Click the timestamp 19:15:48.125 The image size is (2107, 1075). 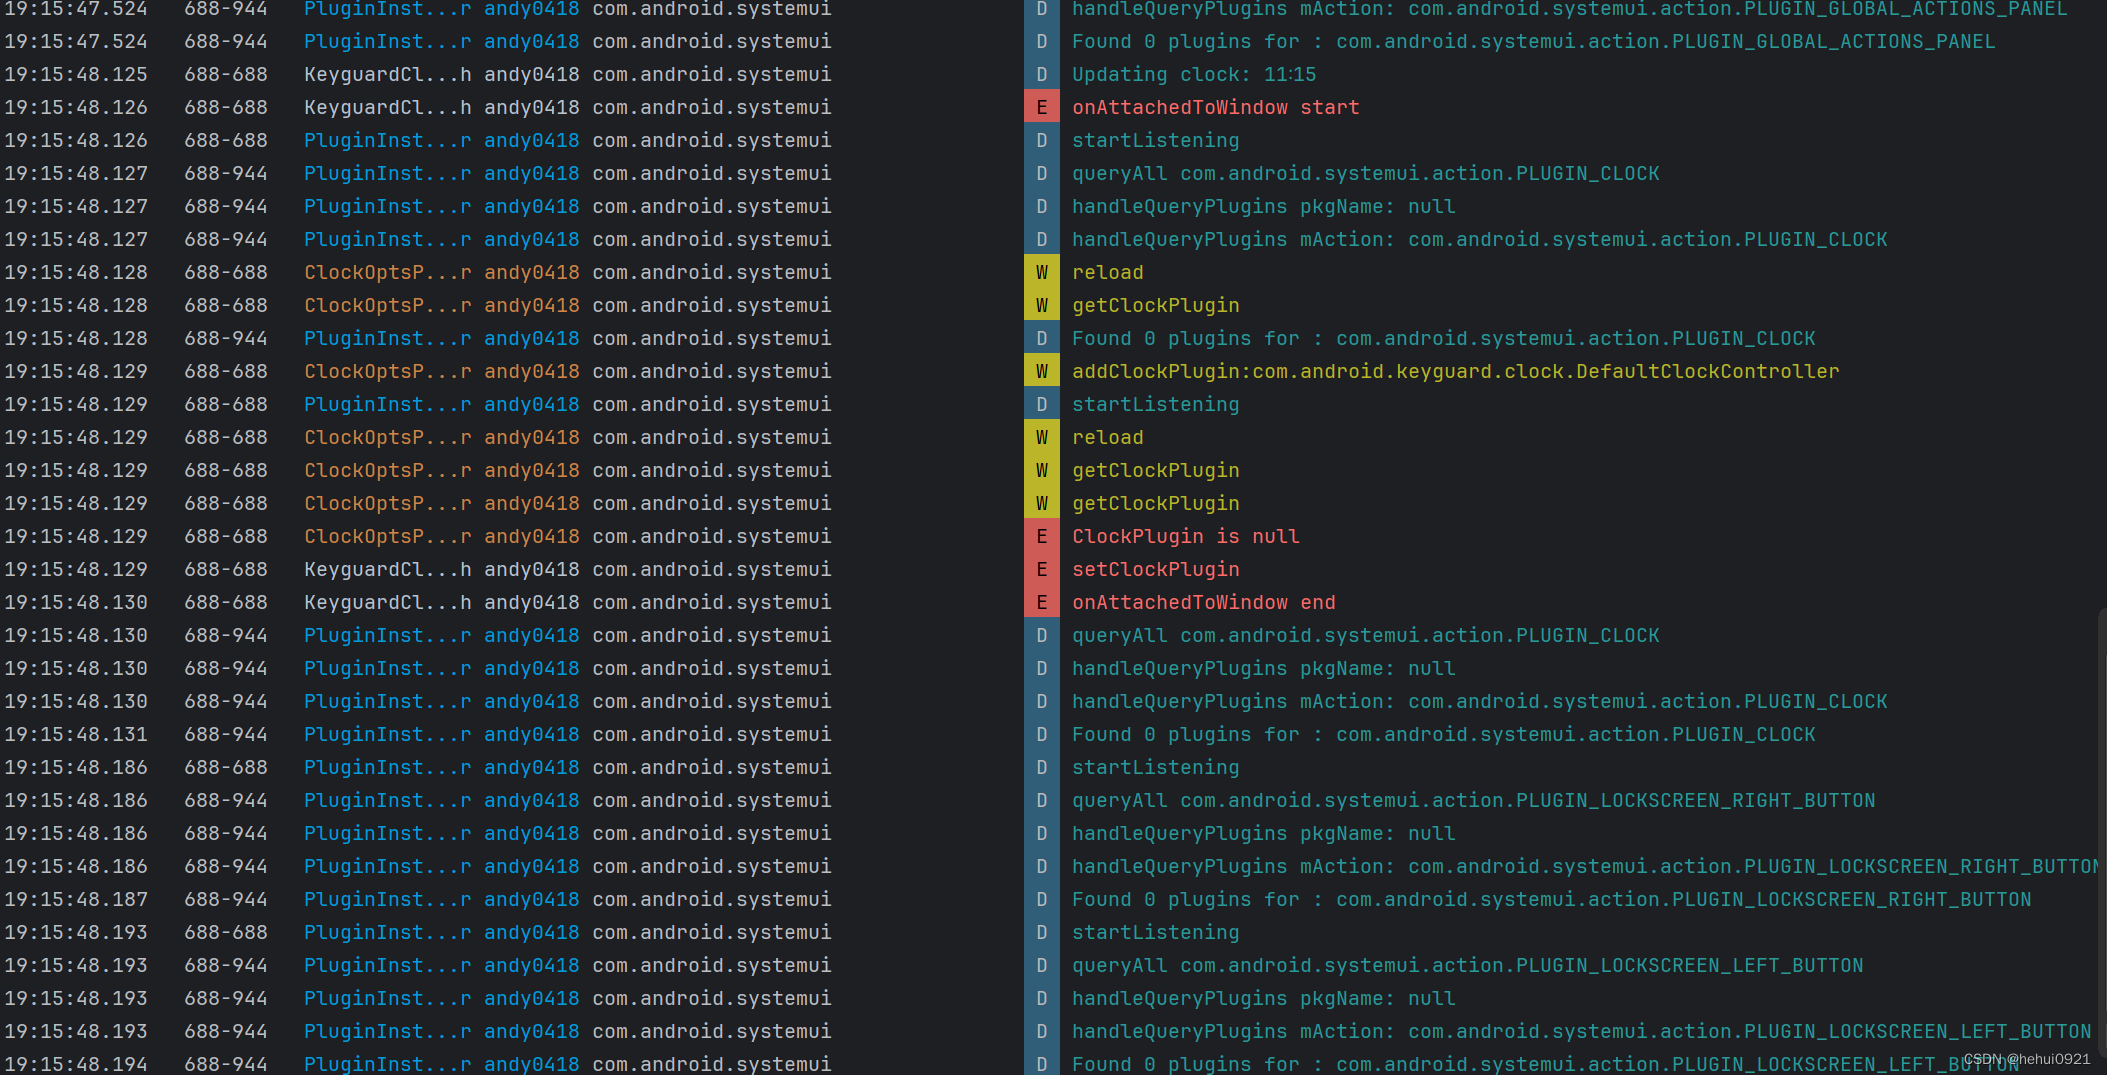point(76,75)
